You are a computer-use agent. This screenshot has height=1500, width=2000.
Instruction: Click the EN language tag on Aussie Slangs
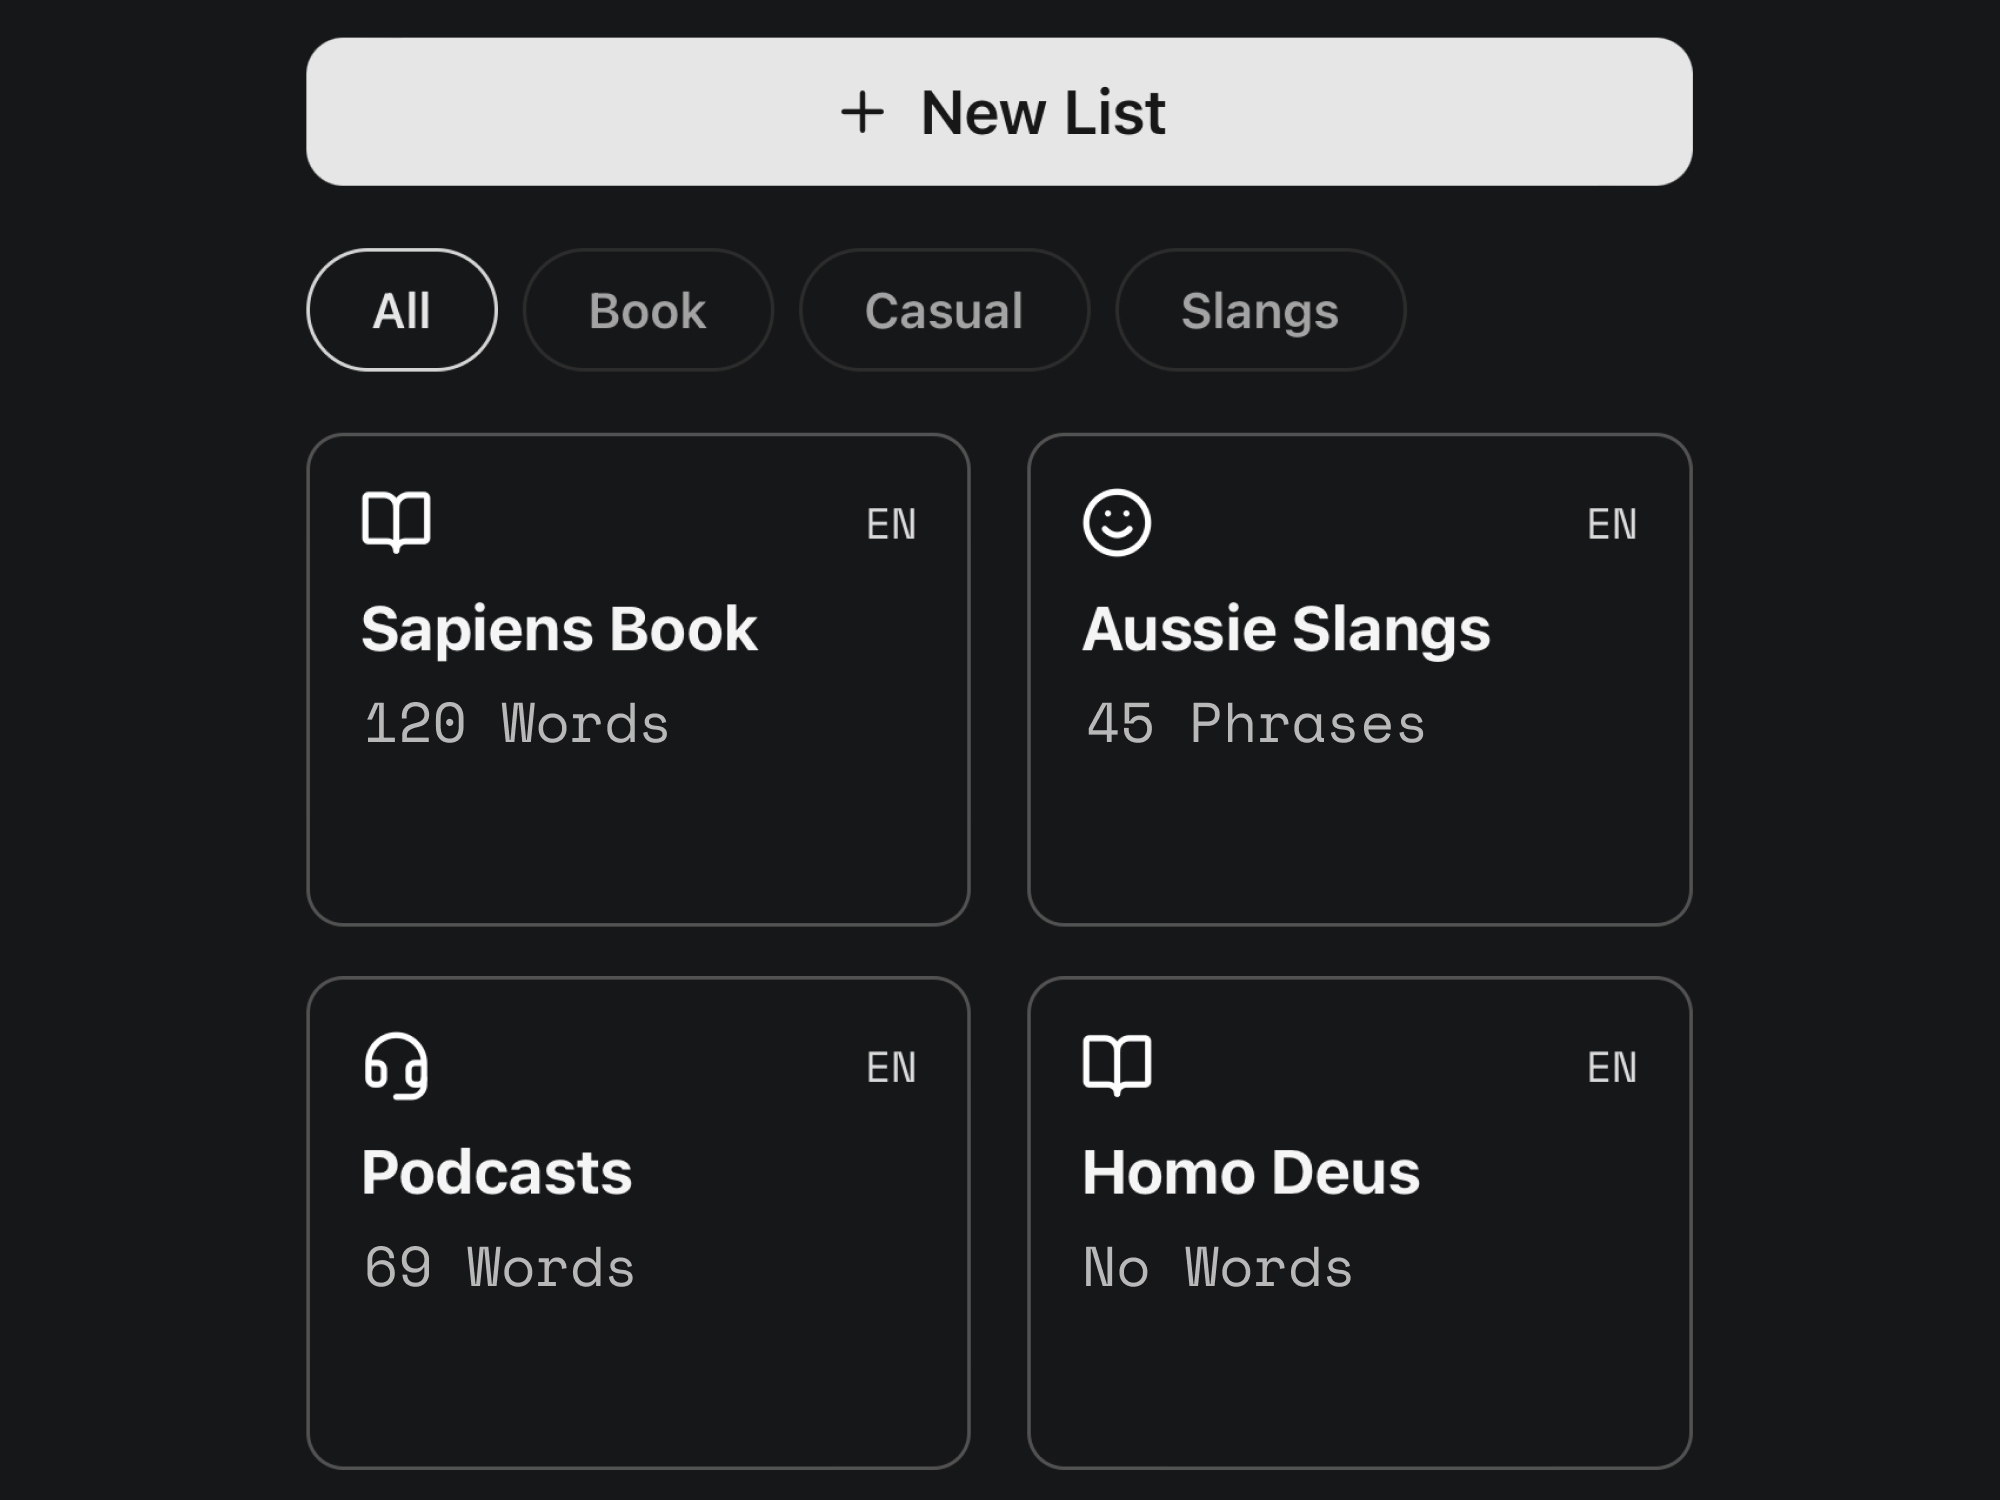coord(1612,524)
